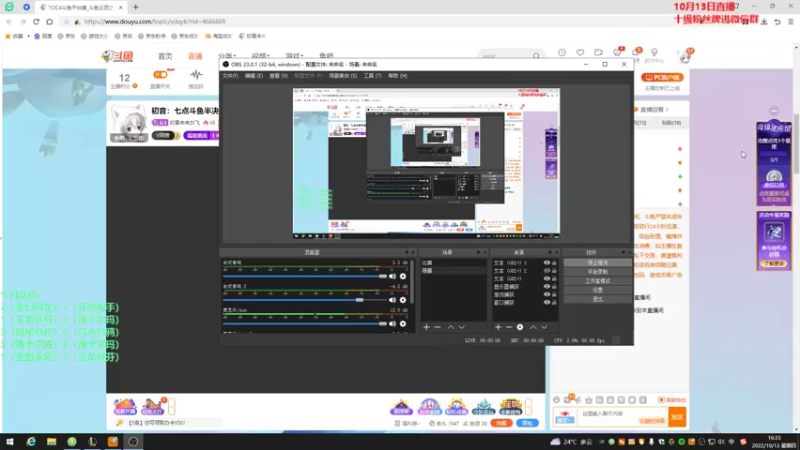Screen dimensions: 800x450
Task: Open OBS from the Windows taskbar
Action: [133, 442]
